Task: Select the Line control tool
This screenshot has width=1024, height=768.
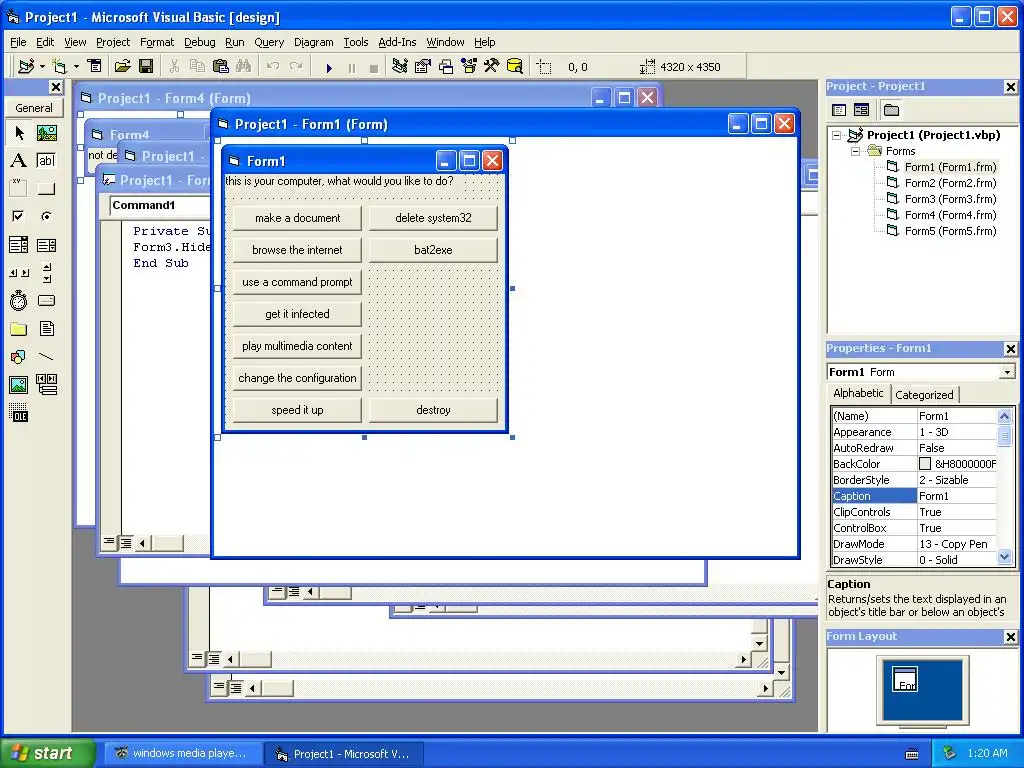Action: point(46,357)
